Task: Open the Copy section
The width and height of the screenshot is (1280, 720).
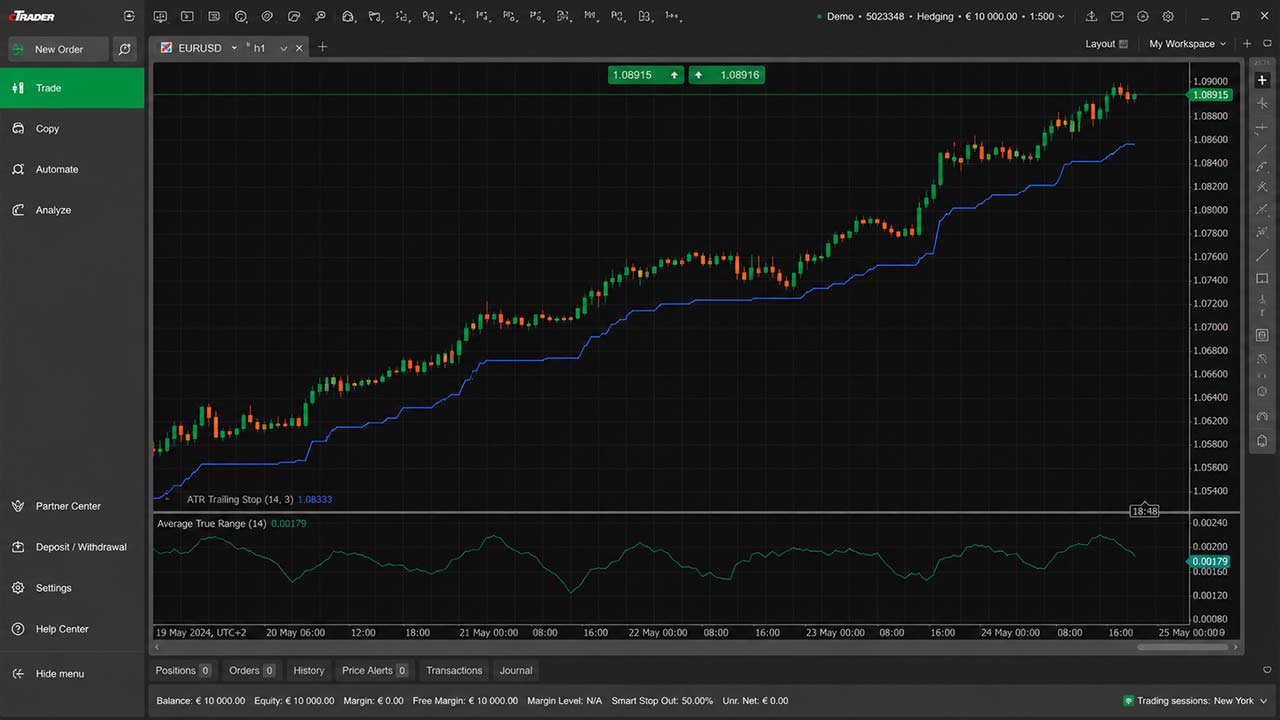Action: (x=72, y=129)
